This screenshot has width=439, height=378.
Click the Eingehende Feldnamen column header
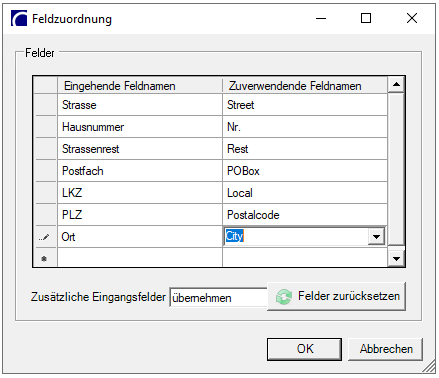[140, 86]
